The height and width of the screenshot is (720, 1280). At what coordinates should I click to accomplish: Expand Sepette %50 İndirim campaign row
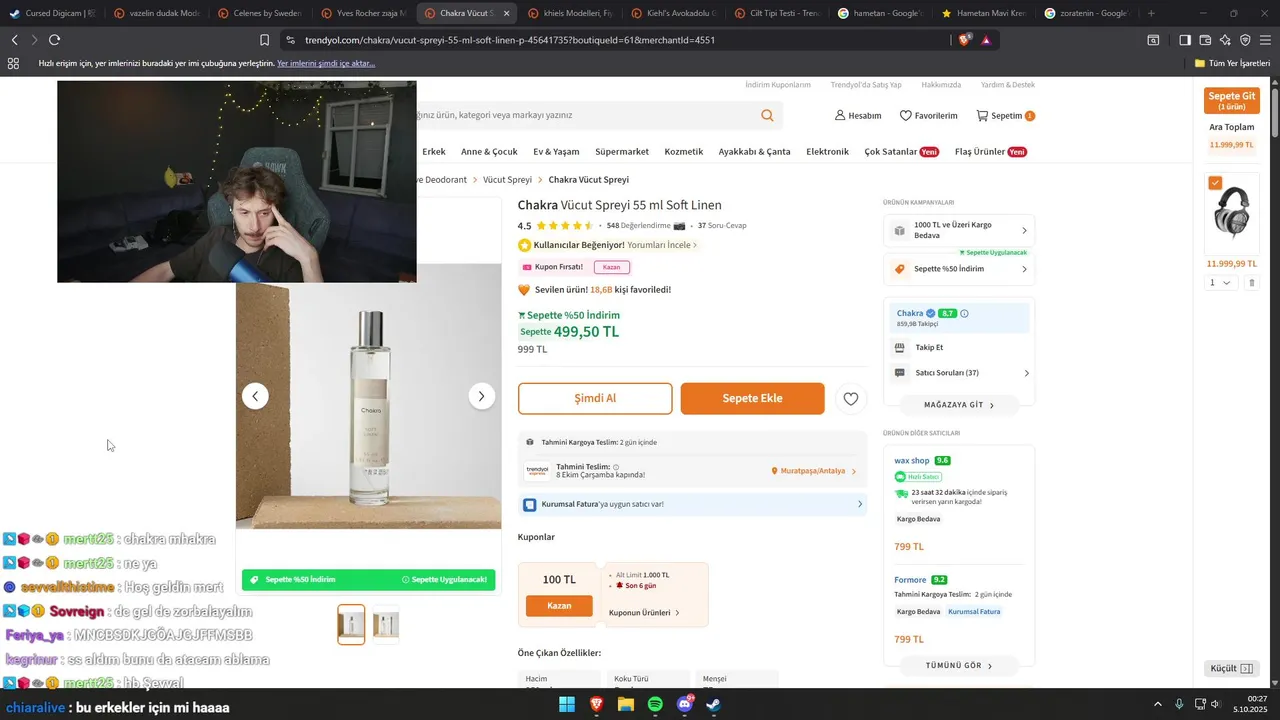[960, 269]
